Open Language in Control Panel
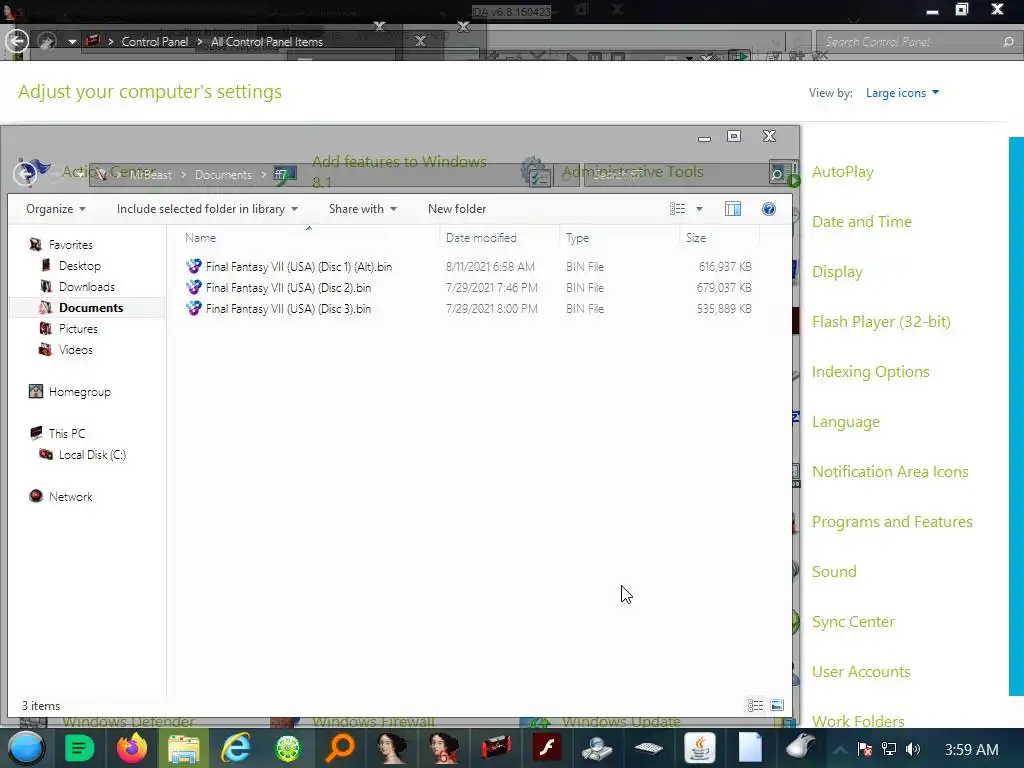Image resolution: width=1024 pixels, height=768 pixels. click(x=846, y=422)
